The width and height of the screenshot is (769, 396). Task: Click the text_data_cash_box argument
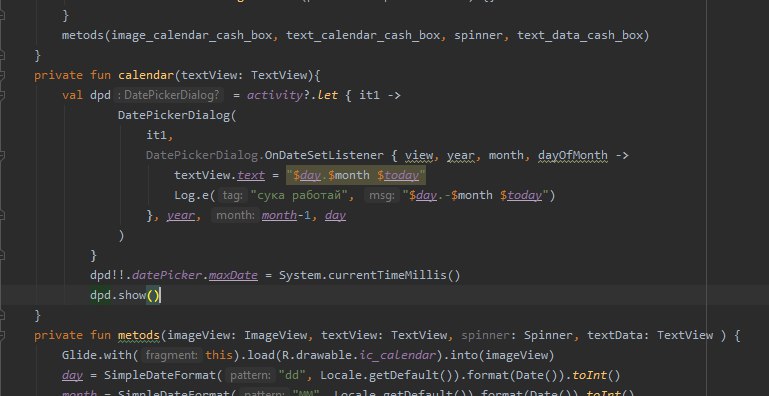coord(580,35)
